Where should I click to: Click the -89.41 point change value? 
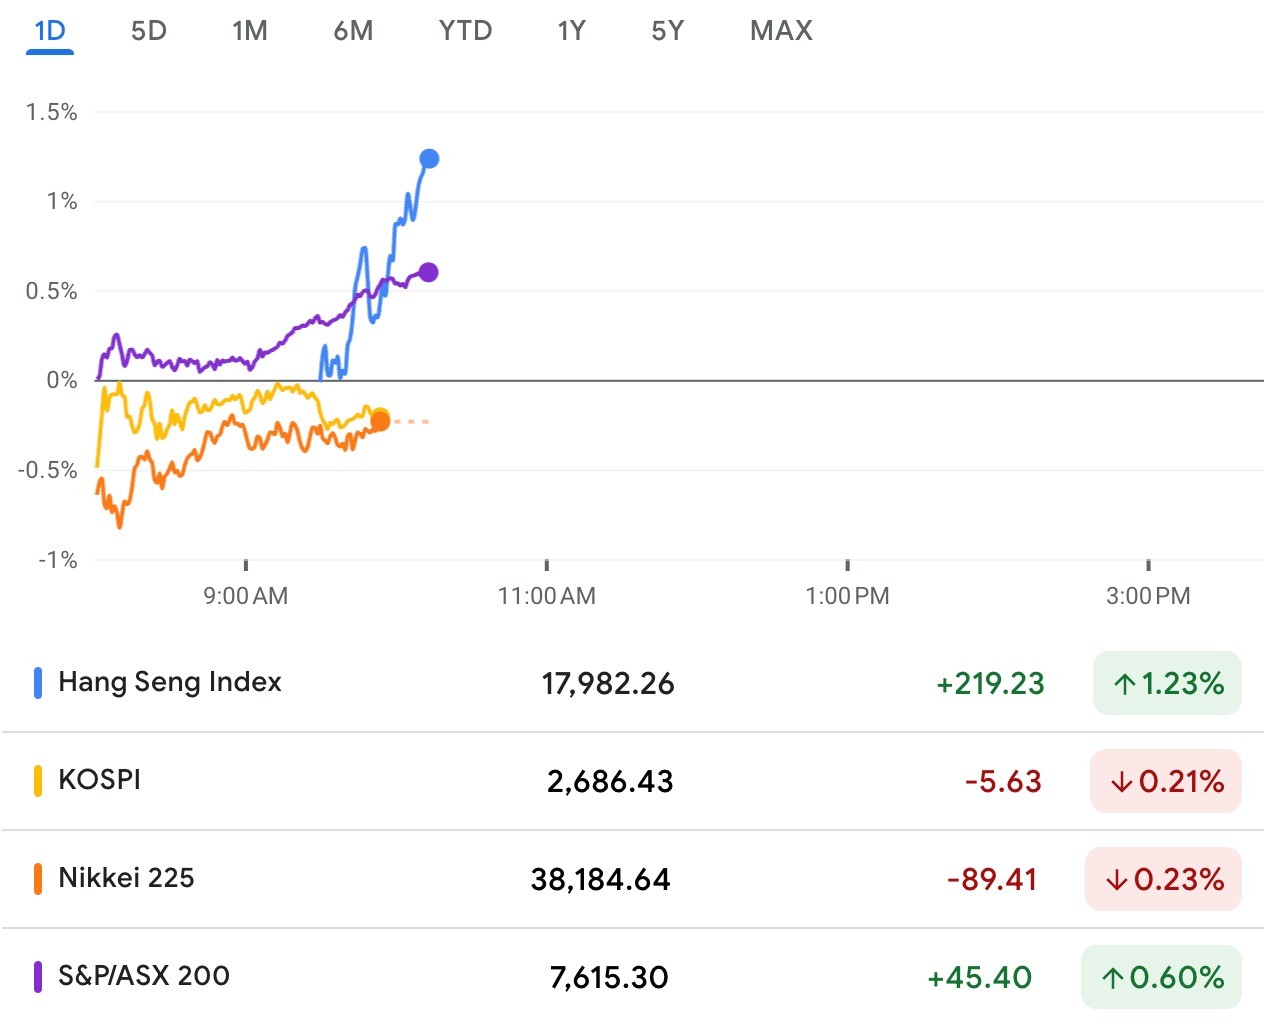coord(992,880)
